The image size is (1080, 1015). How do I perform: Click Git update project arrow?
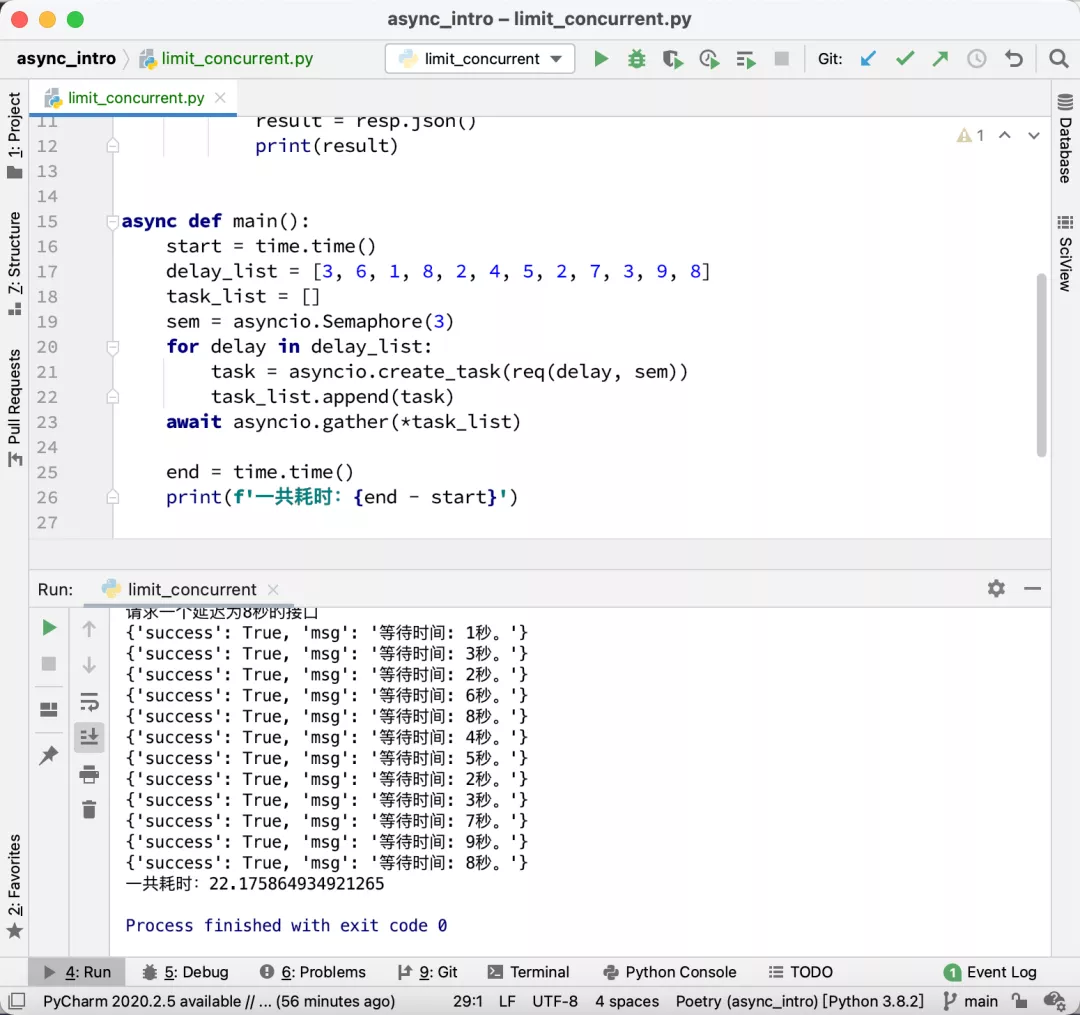868,59
